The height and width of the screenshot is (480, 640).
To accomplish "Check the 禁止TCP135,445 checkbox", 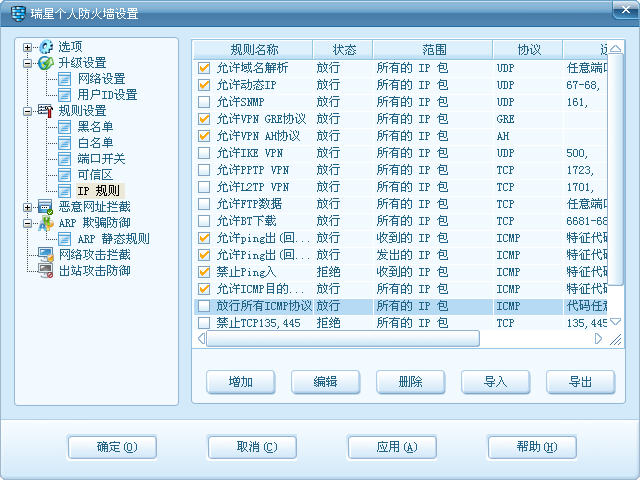I will coord(204,323).
